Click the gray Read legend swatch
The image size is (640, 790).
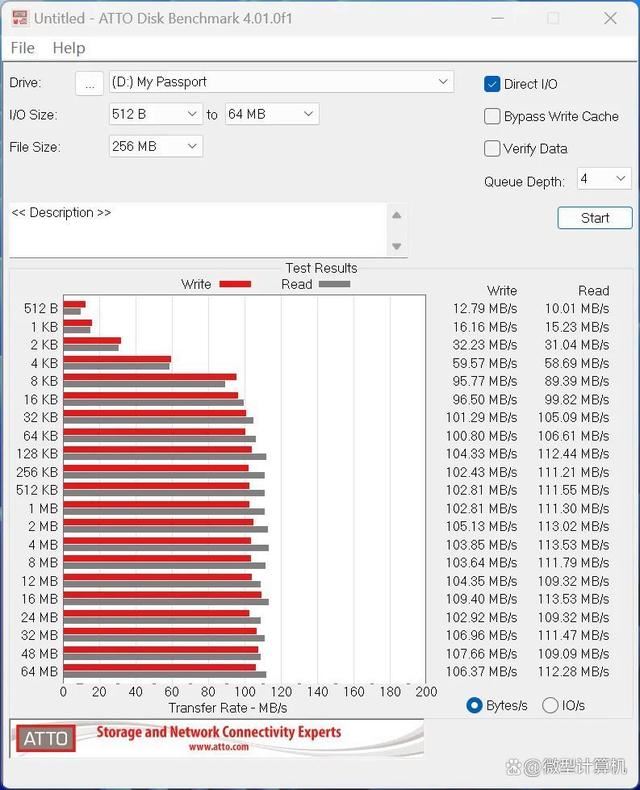coord(334,284)
